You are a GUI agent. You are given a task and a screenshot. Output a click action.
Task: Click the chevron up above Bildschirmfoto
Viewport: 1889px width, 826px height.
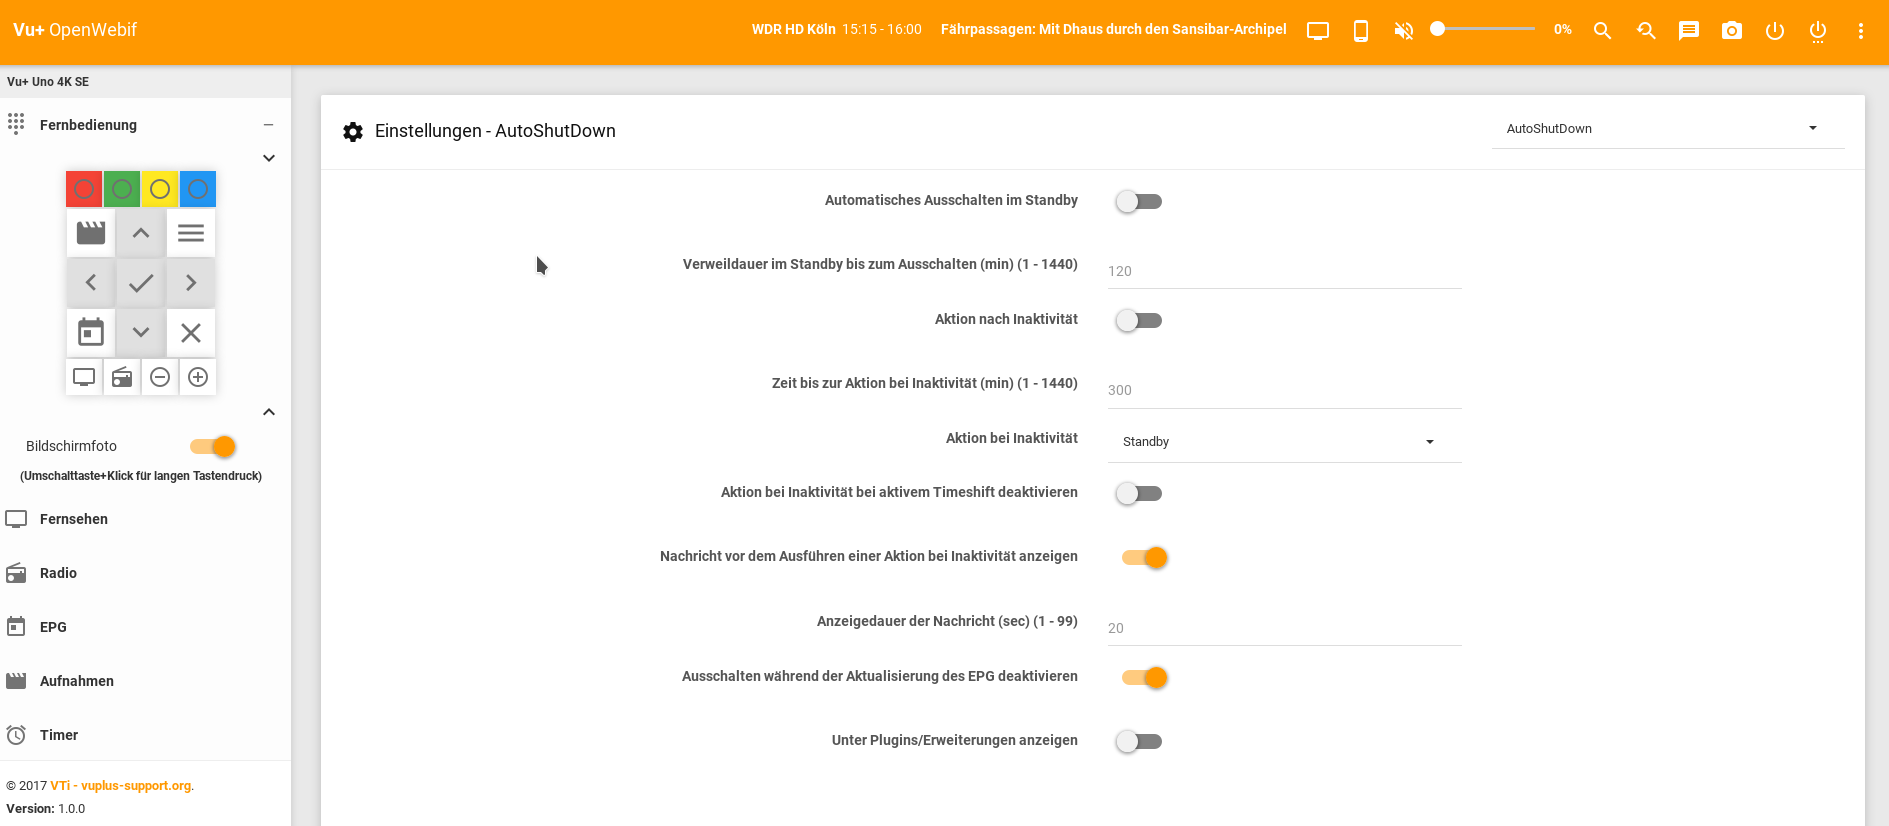(268, 412)
